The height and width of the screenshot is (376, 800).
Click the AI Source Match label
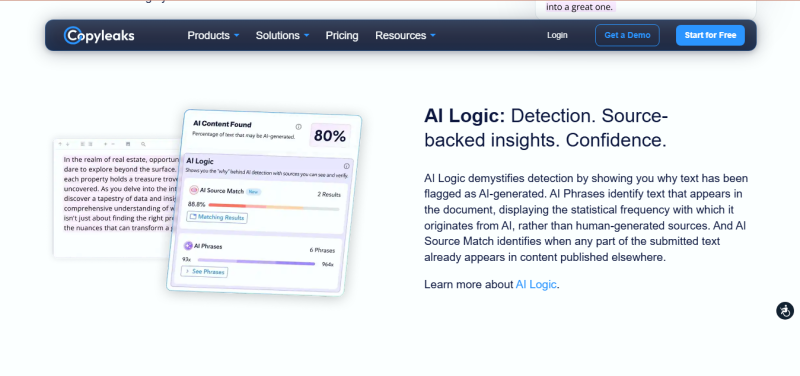click(x=221, y=190)
